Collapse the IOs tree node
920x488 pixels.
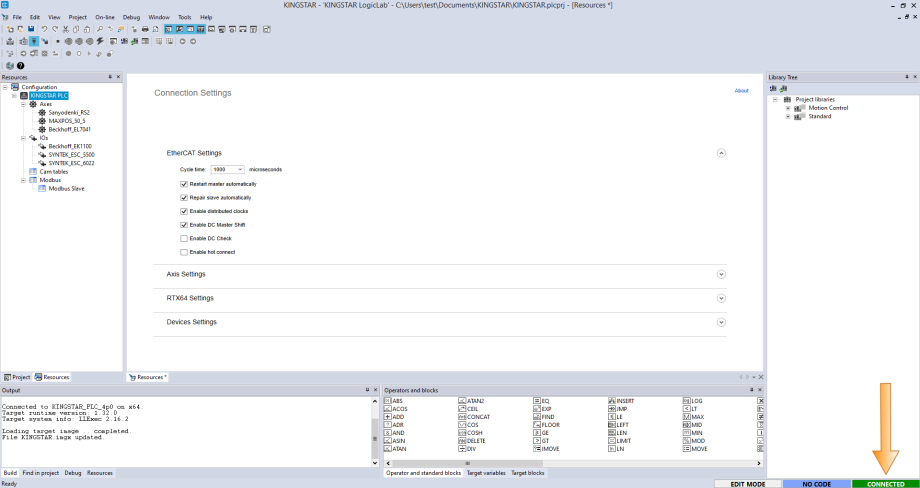(x=23, y=138)
